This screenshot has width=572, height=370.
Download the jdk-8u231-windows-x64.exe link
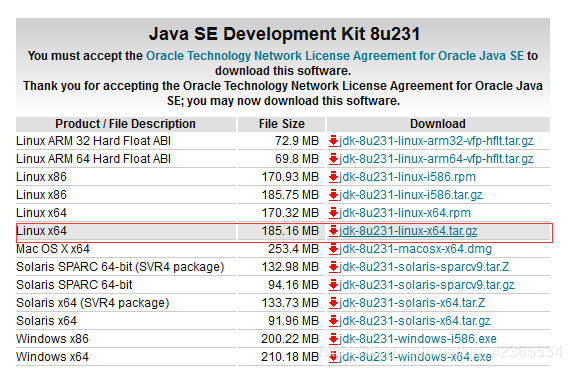[416, 357]
